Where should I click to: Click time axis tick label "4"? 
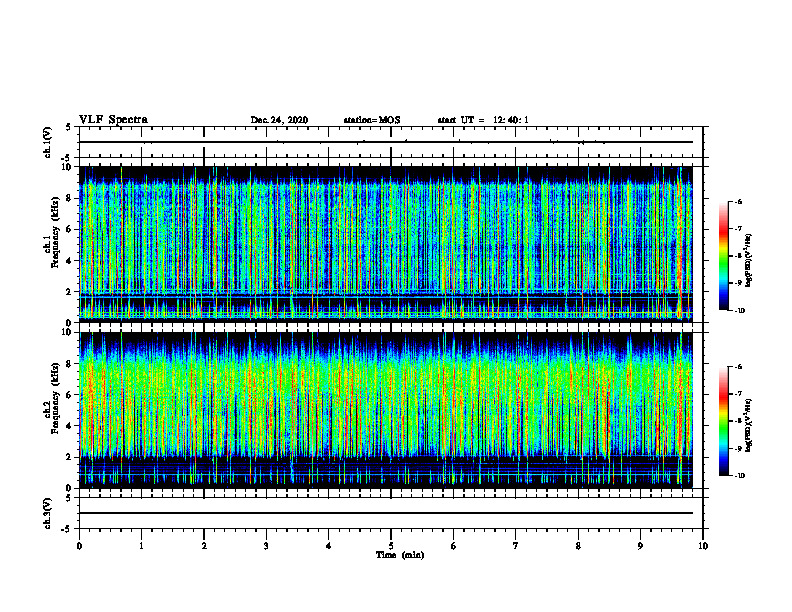click(x=329, y=546)
